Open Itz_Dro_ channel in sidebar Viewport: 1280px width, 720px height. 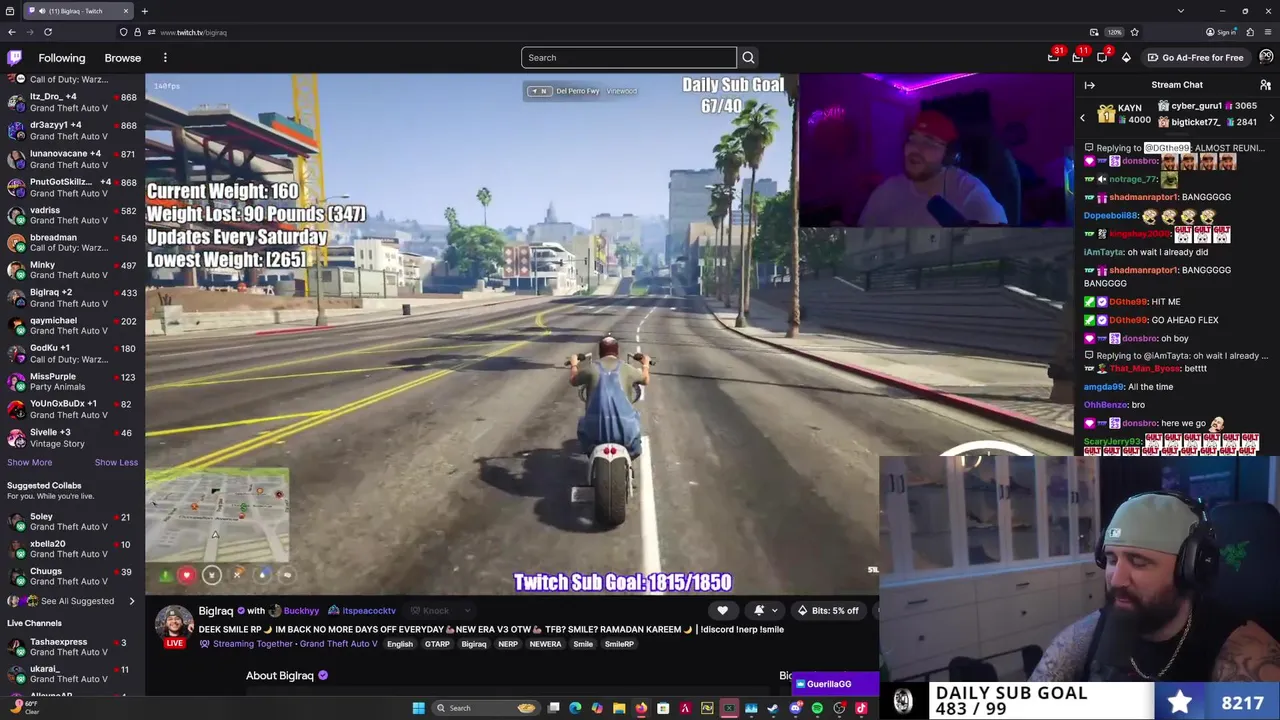pos(72,102)
